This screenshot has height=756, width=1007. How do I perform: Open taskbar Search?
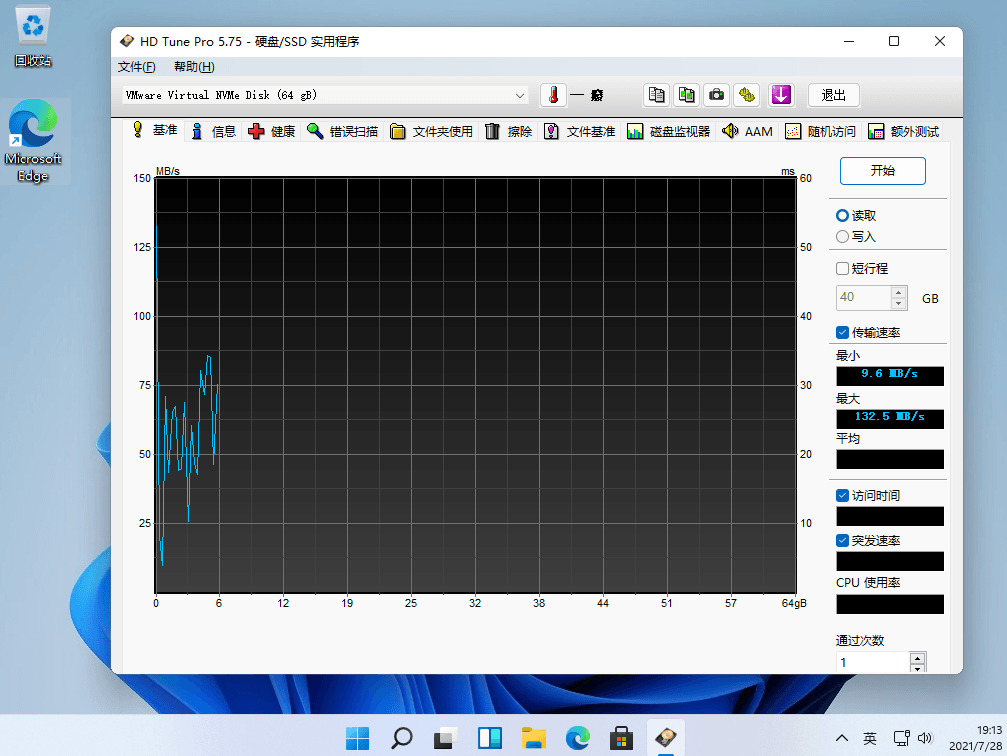click(401, 738)
